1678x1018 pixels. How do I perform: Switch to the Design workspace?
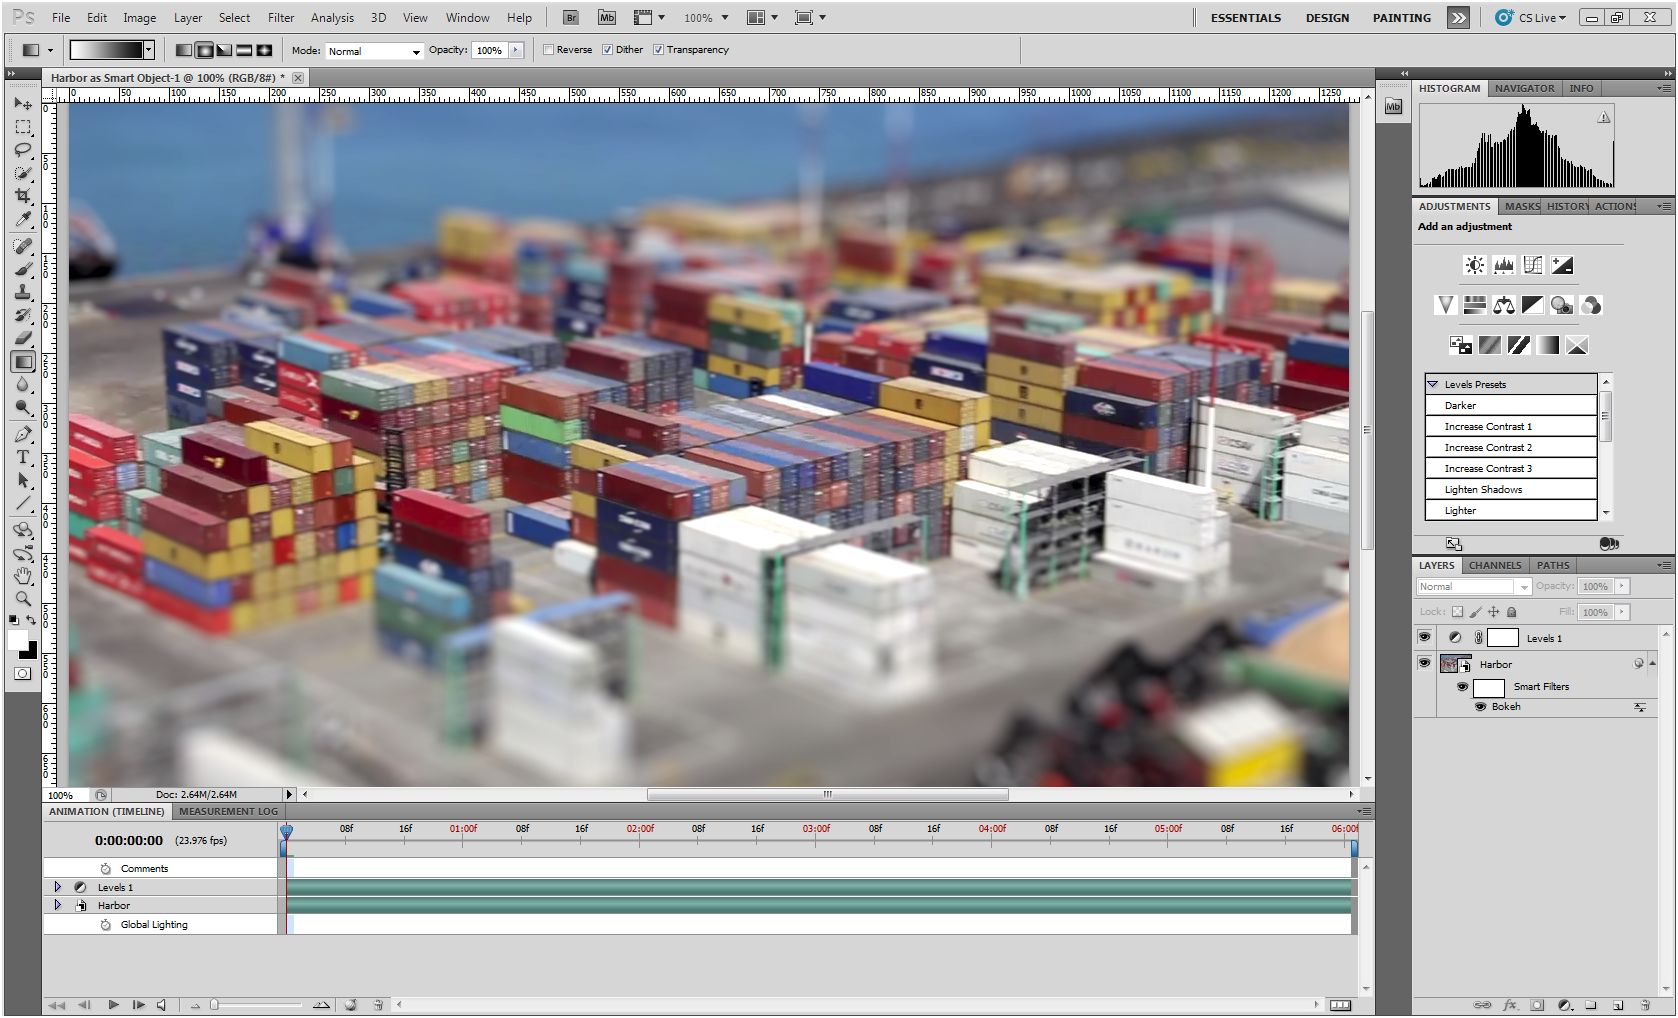point(1326,18)
